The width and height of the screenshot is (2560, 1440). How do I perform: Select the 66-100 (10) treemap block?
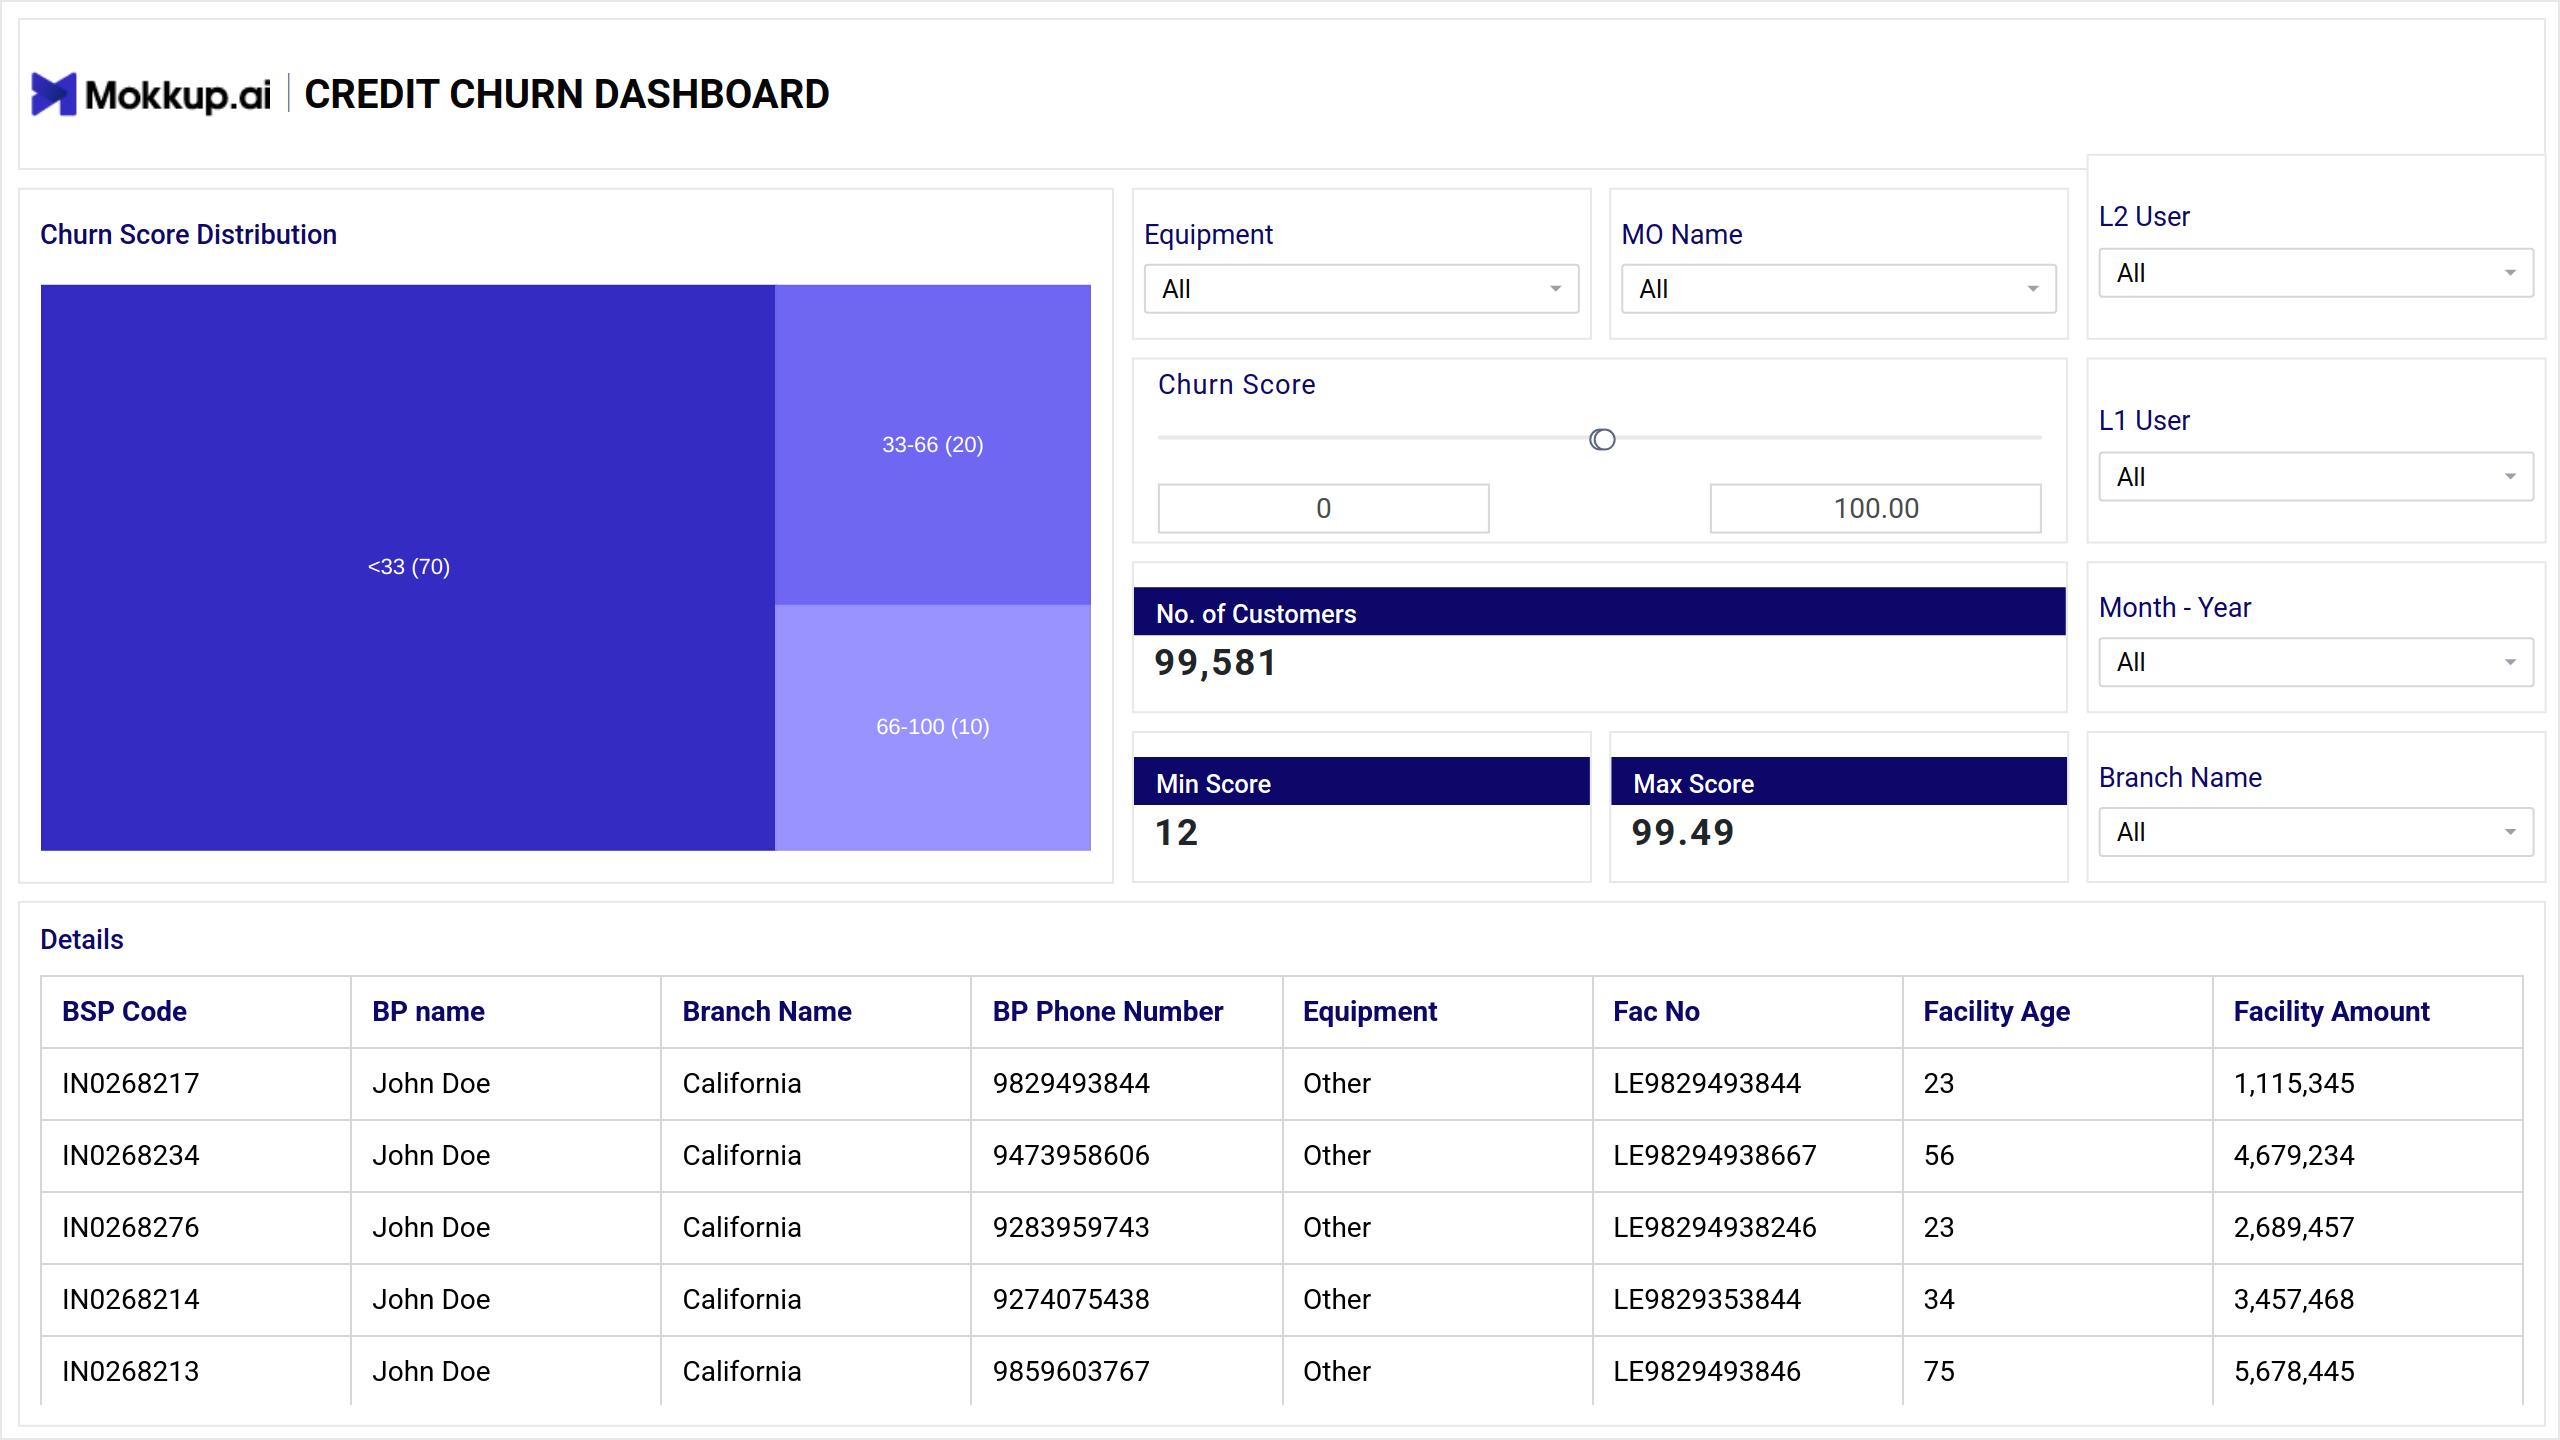coord(932,727)
